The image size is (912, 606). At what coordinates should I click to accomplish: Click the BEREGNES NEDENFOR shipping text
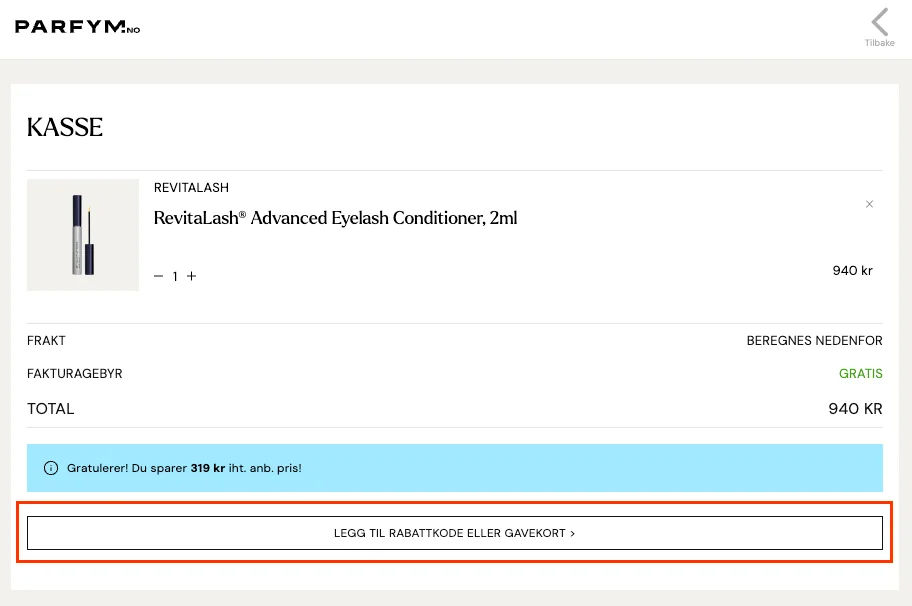[814, 341]
